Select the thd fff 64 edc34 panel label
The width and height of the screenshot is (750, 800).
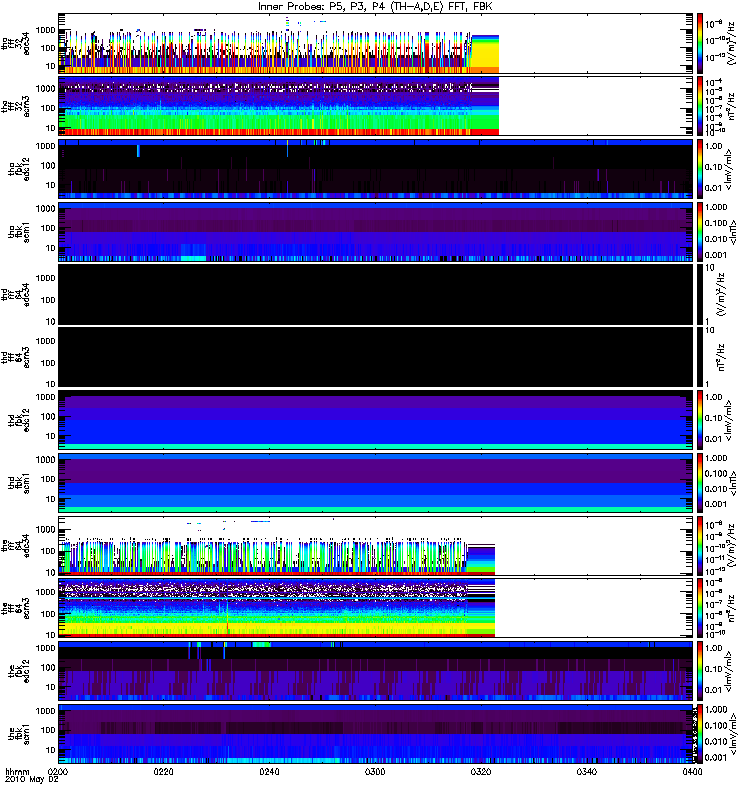(15, 294)
